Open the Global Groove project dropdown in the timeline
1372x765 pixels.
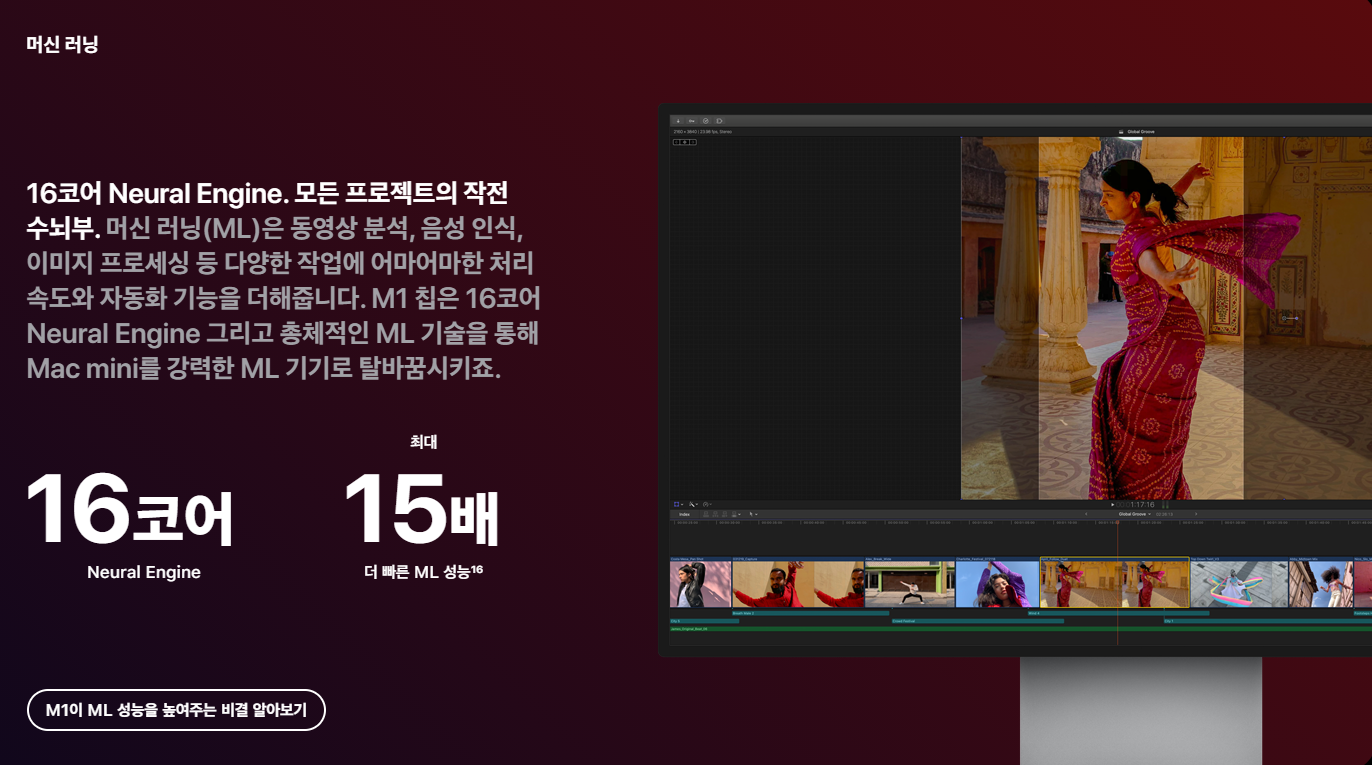coord(1134,514)
